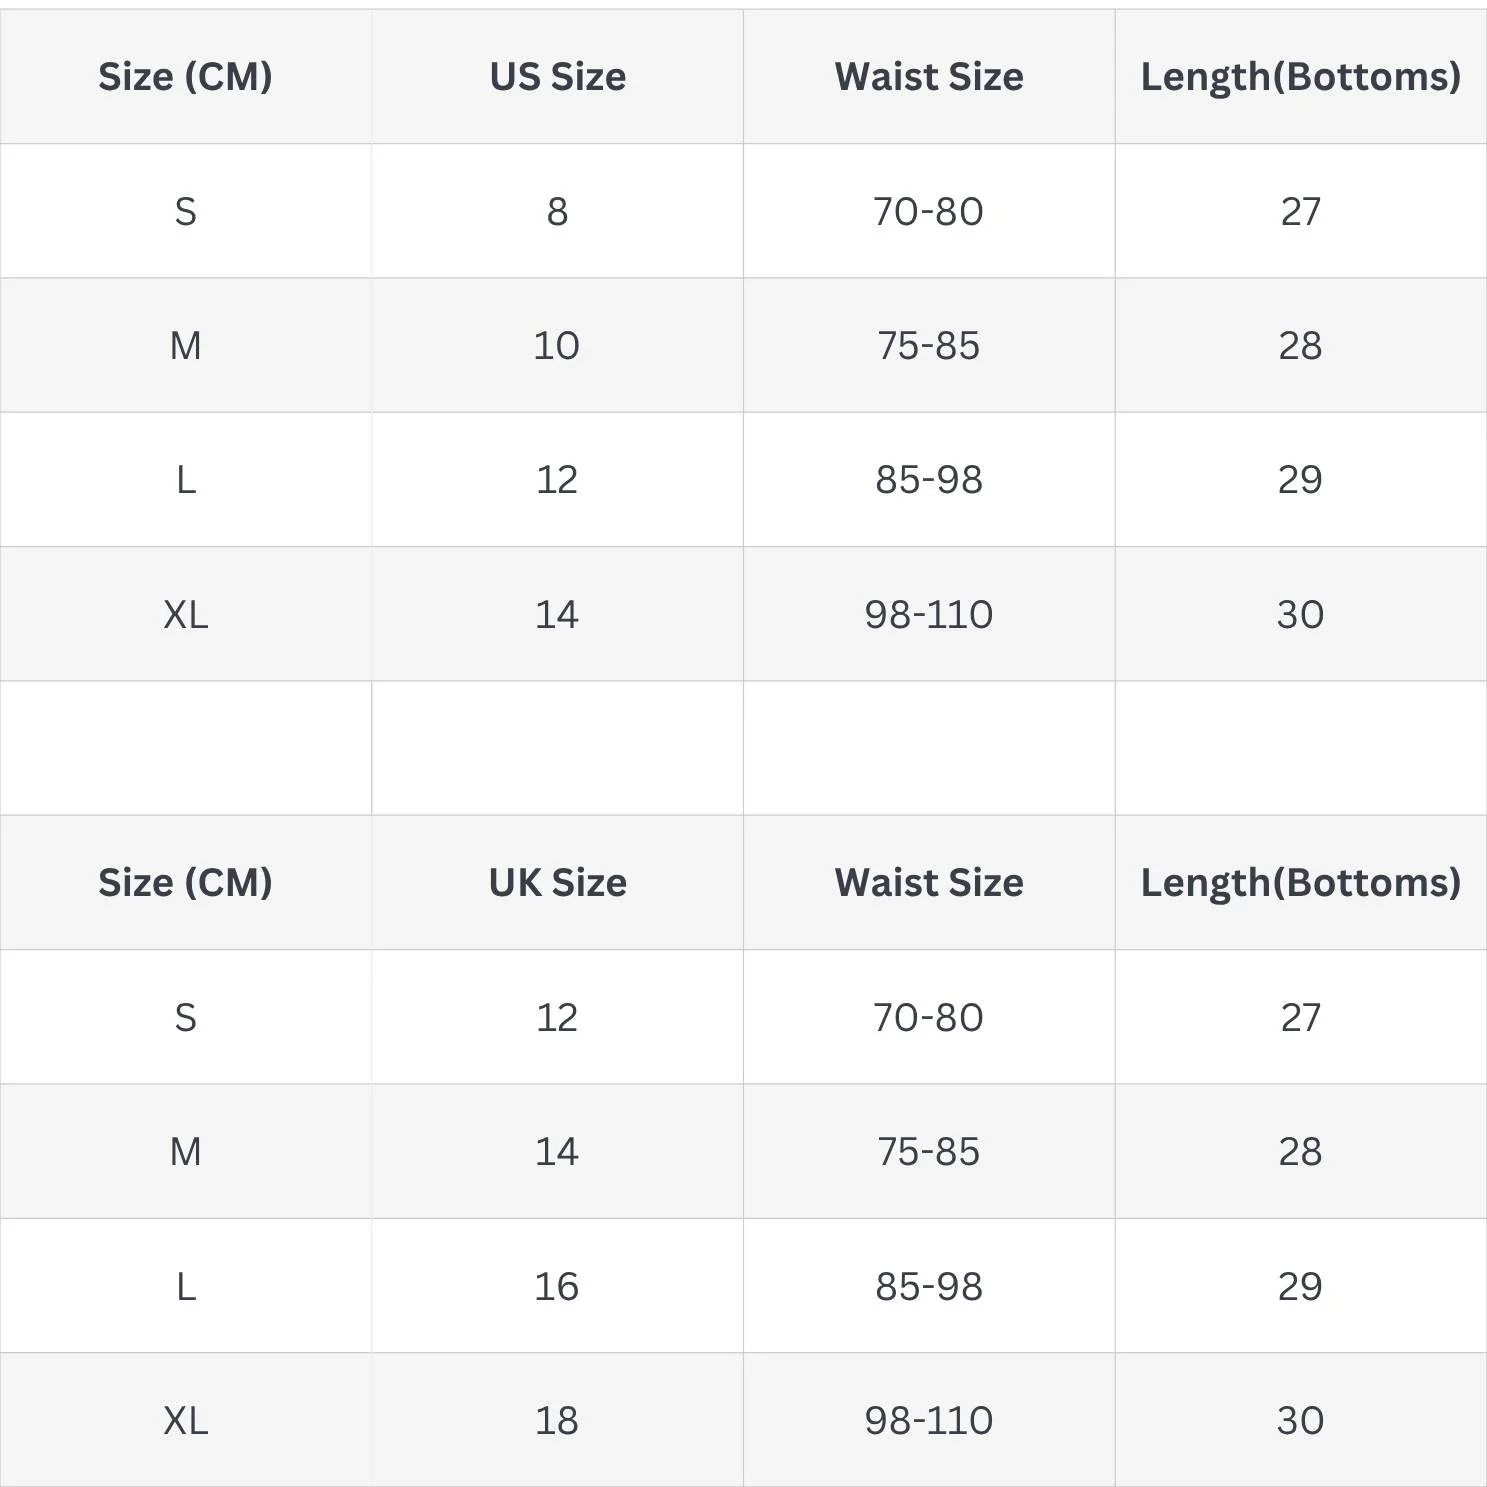Click waist 98-110 in UK table
The height and width of the screenshot is (1487, 1487).
click(x=929, y=1420)
